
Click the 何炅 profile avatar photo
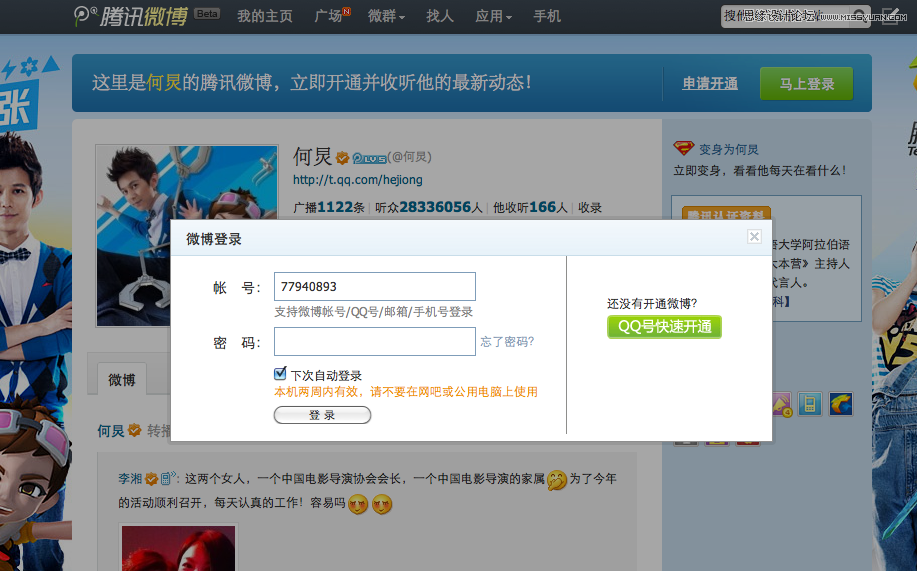tap(187, 236)
